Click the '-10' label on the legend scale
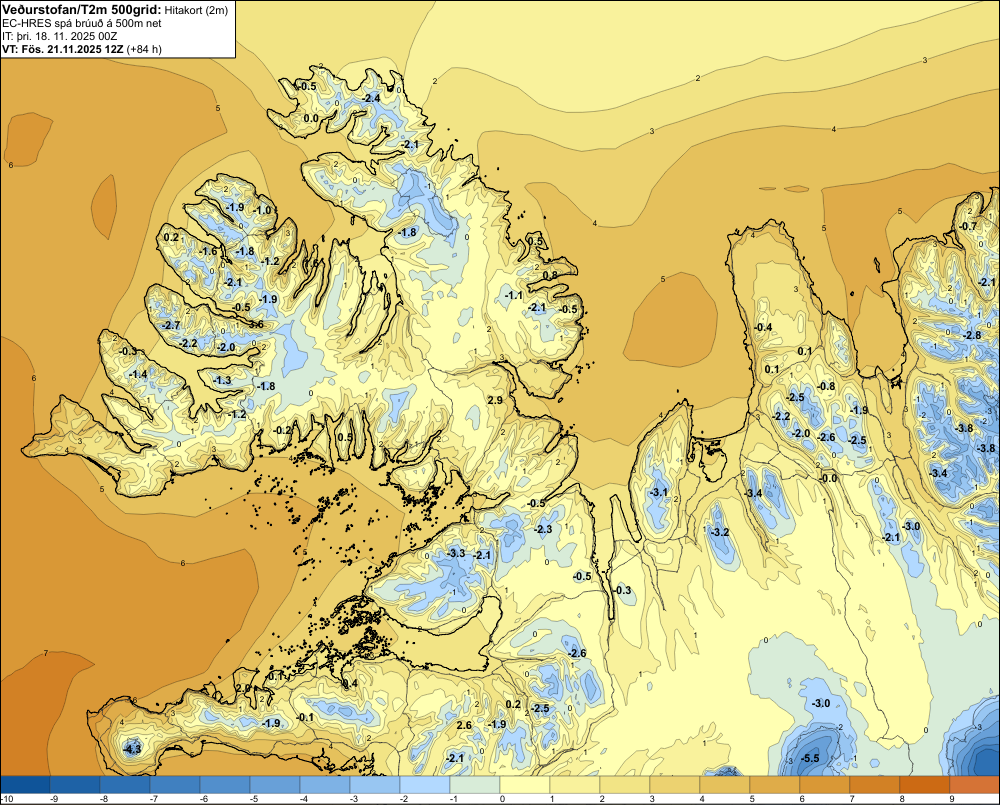The image size is (1000, 805). point(8,799)
